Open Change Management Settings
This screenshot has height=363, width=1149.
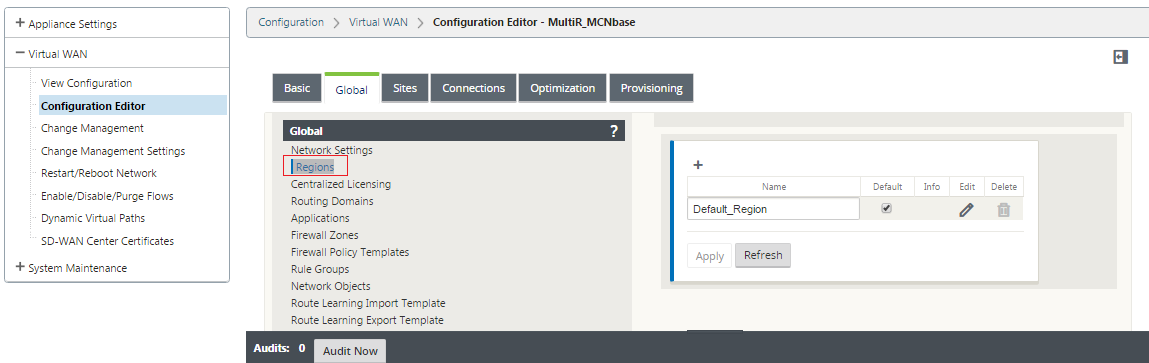[x=113, y=151]
